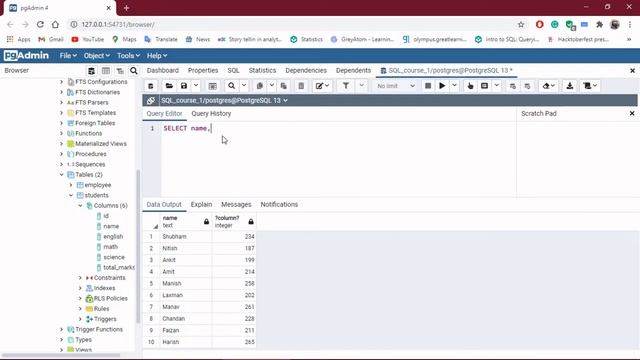Click the Paste rows toolbar icon

[284, 86]
